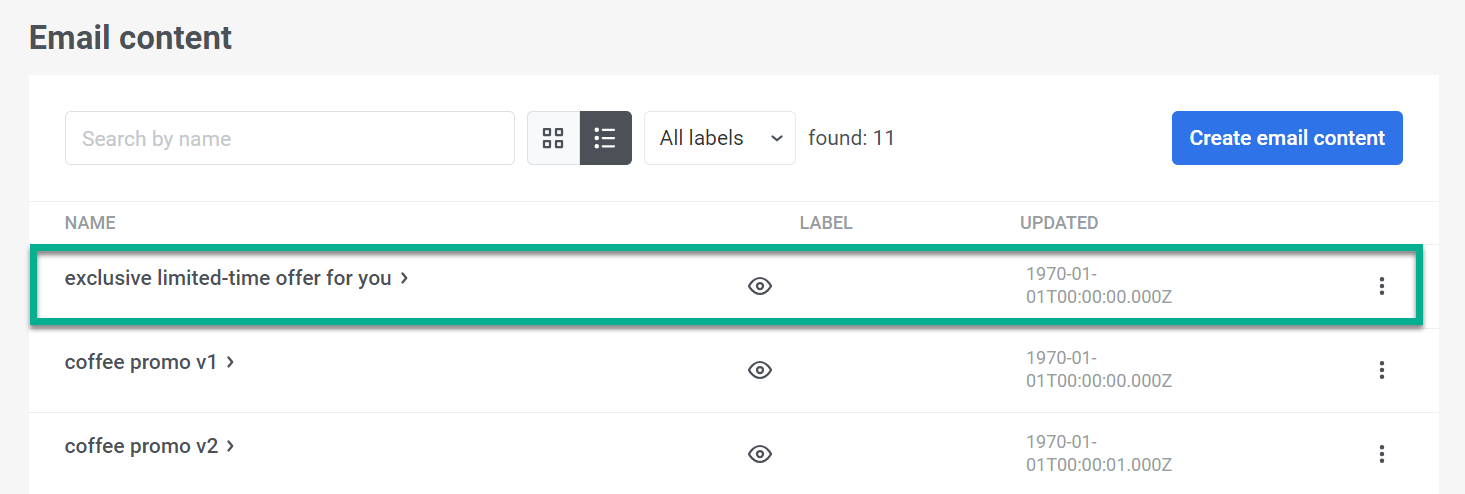Switch to list view layout
This screenshot has width=1465, height=494.
tap(605, 138)
